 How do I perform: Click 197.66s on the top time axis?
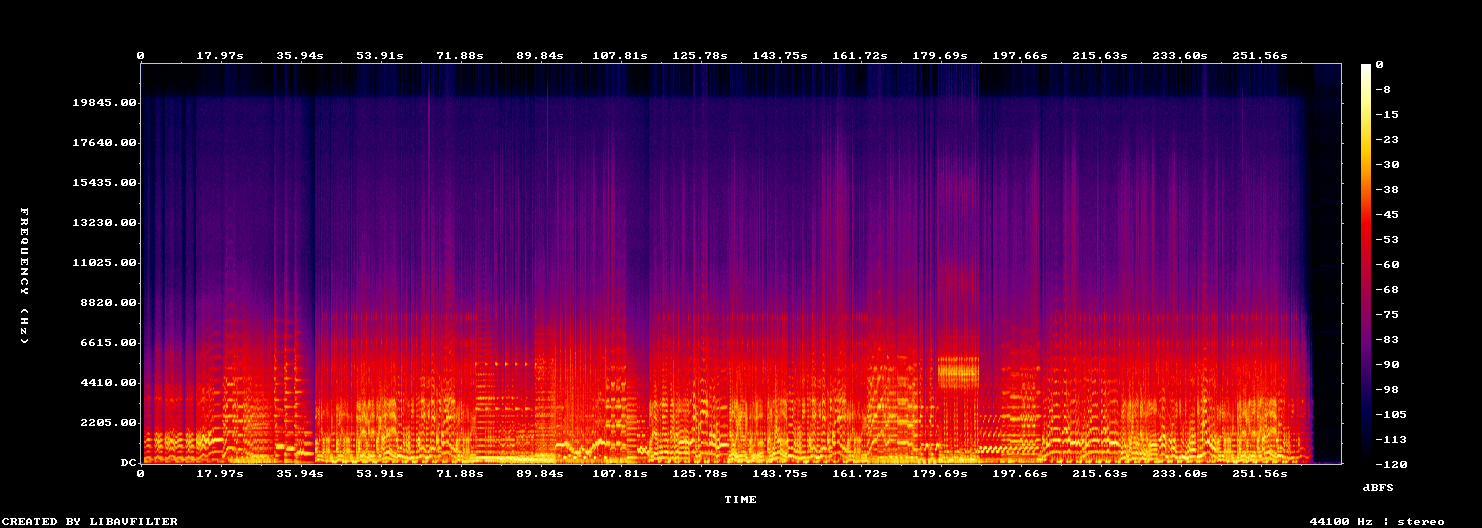pyautogui.click(x=1020, y=56)
